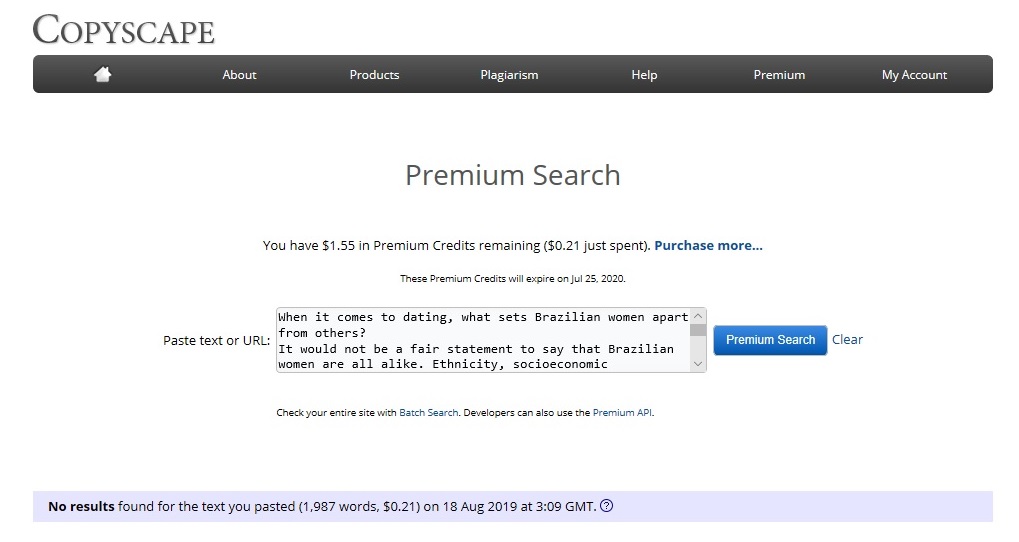Click the Paste text or URL label
The width and height of the screenshot is (1019, 542).
tap(216, 341)
